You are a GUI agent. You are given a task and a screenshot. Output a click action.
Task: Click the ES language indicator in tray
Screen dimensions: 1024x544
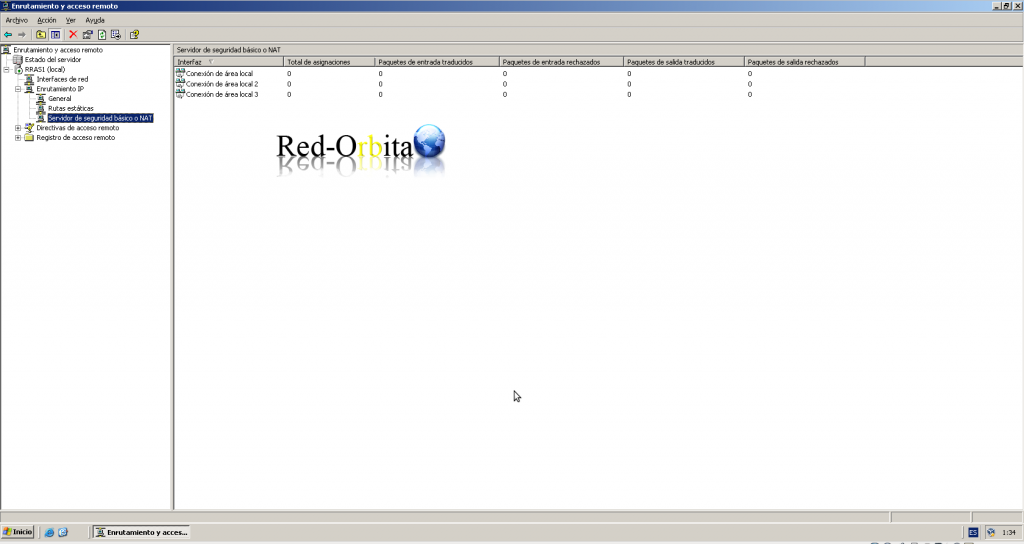point(973,532)
